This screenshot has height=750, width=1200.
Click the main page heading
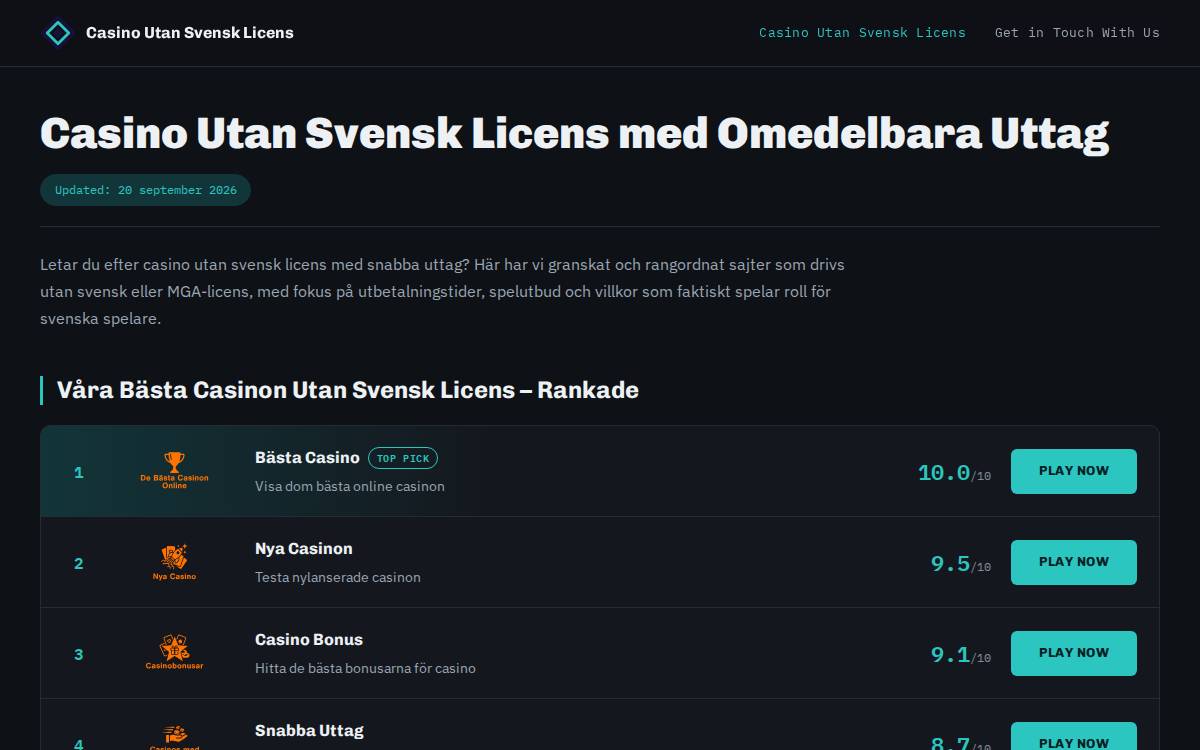(574, 133)
